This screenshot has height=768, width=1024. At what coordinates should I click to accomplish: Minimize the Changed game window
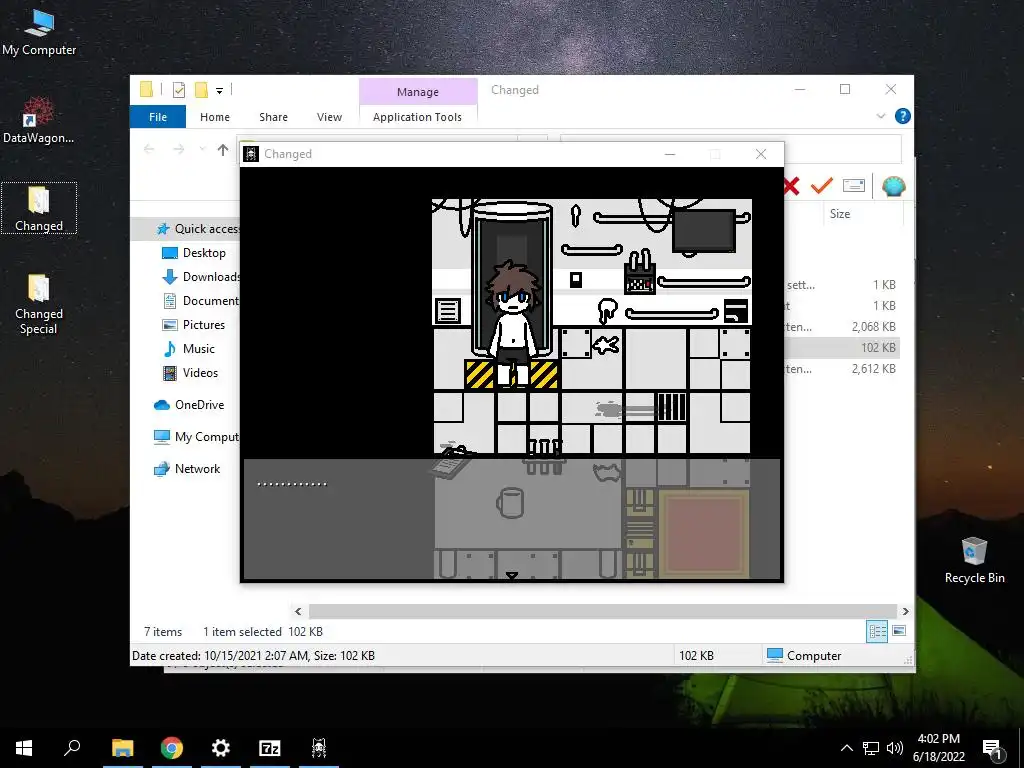coord(669,154)
